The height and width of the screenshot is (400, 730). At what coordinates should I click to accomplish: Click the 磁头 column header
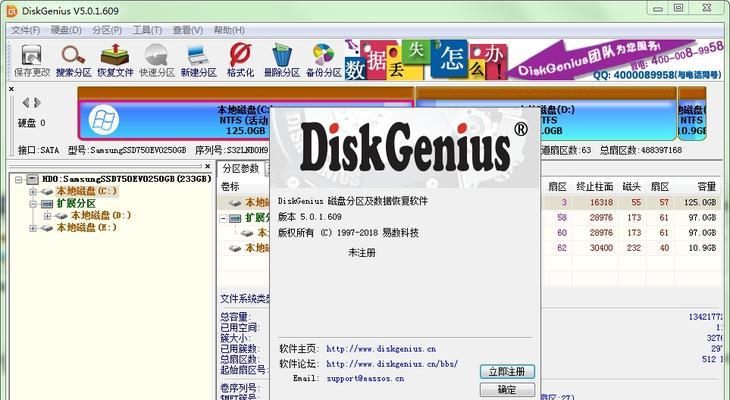point(631,187)
